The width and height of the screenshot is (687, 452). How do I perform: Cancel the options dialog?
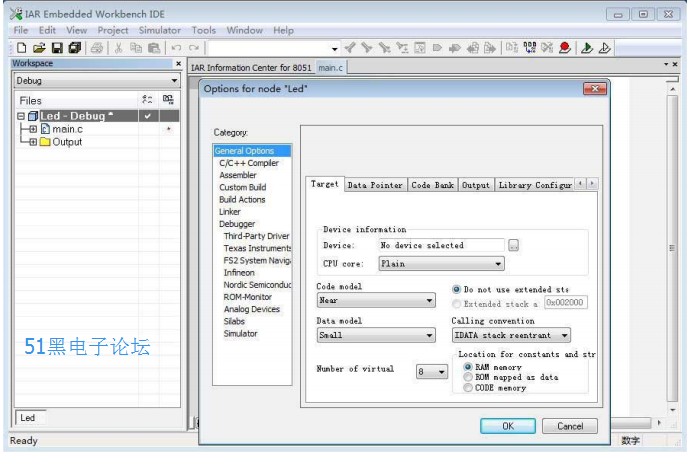coord(570,426)
